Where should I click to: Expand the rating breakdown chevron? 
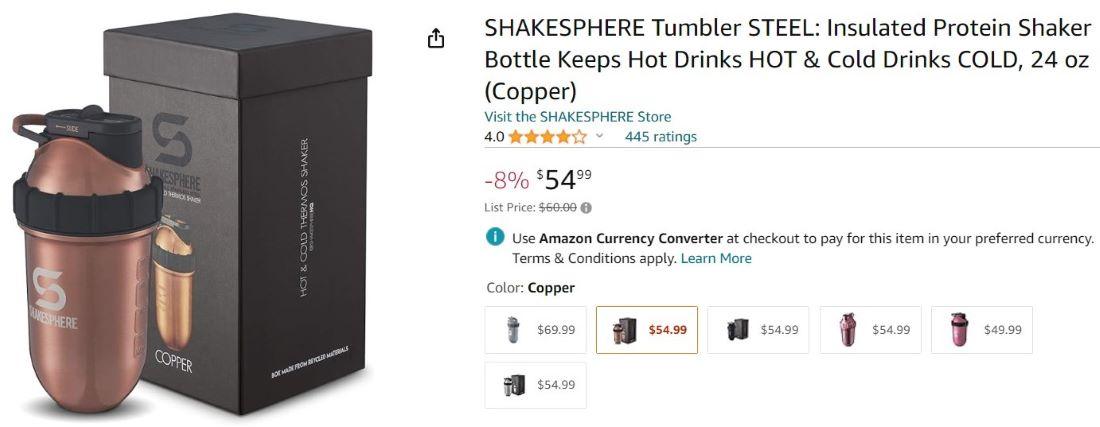[x=600, y=137]
